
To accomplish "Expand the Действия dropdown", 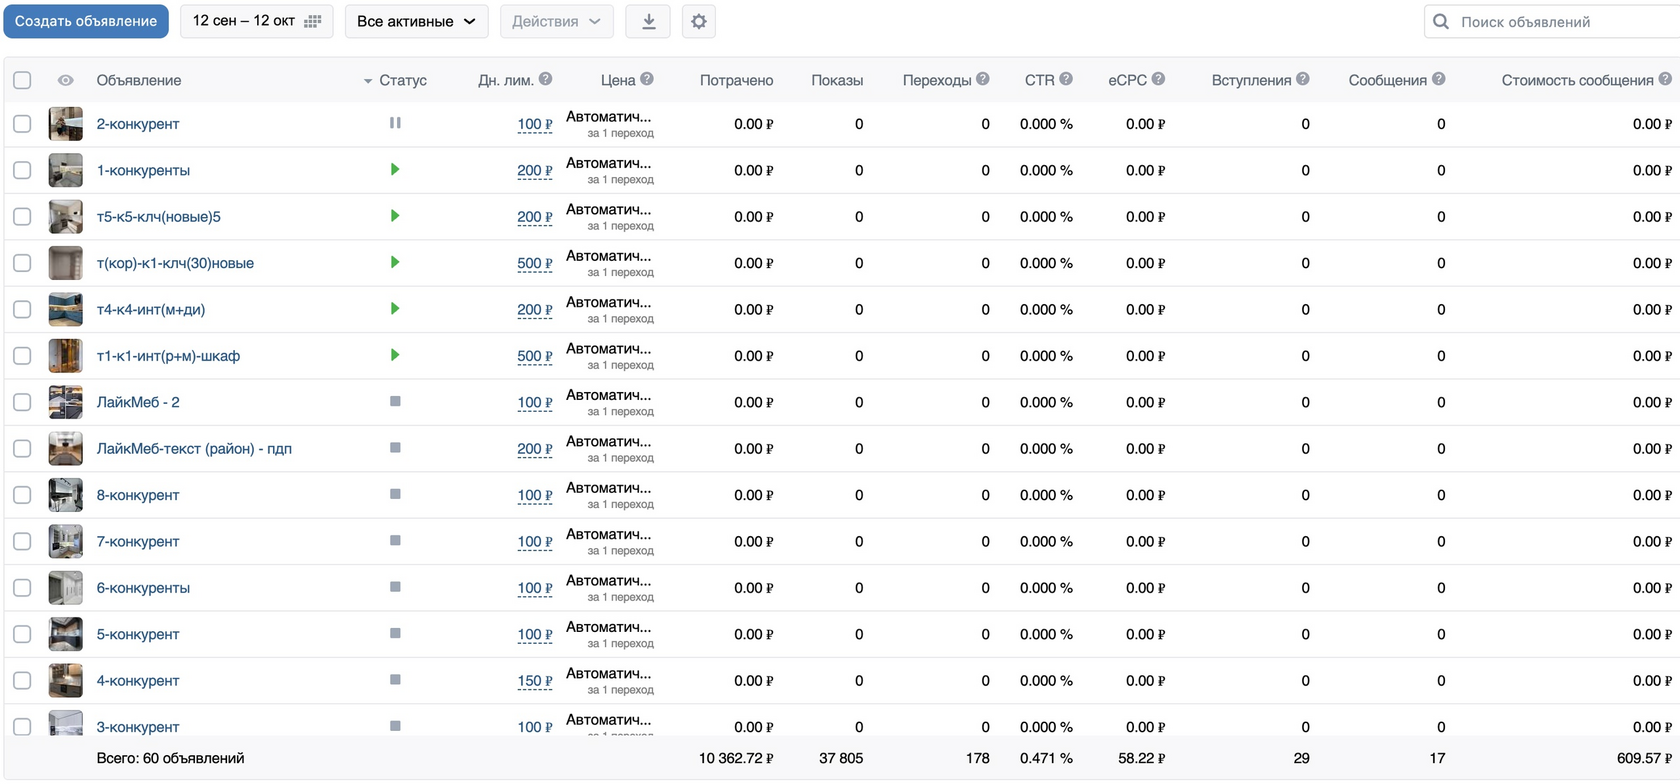I will pos(556,21).
